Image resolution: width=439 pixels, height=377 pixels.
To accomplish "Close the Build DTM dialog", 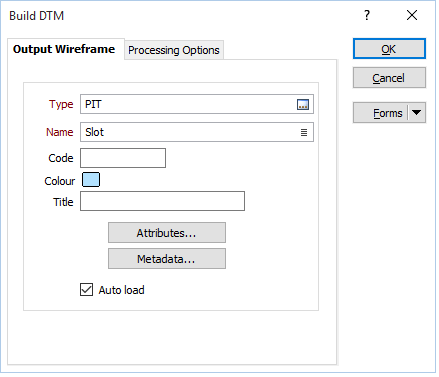I will tap(412, 15).
